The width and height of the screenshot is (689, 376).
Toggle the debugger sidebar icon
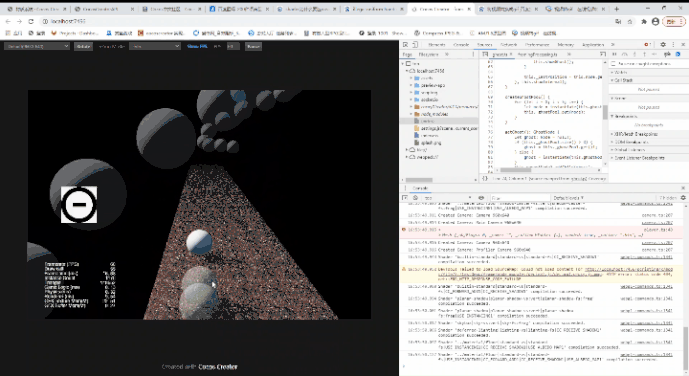click(603, 54)
